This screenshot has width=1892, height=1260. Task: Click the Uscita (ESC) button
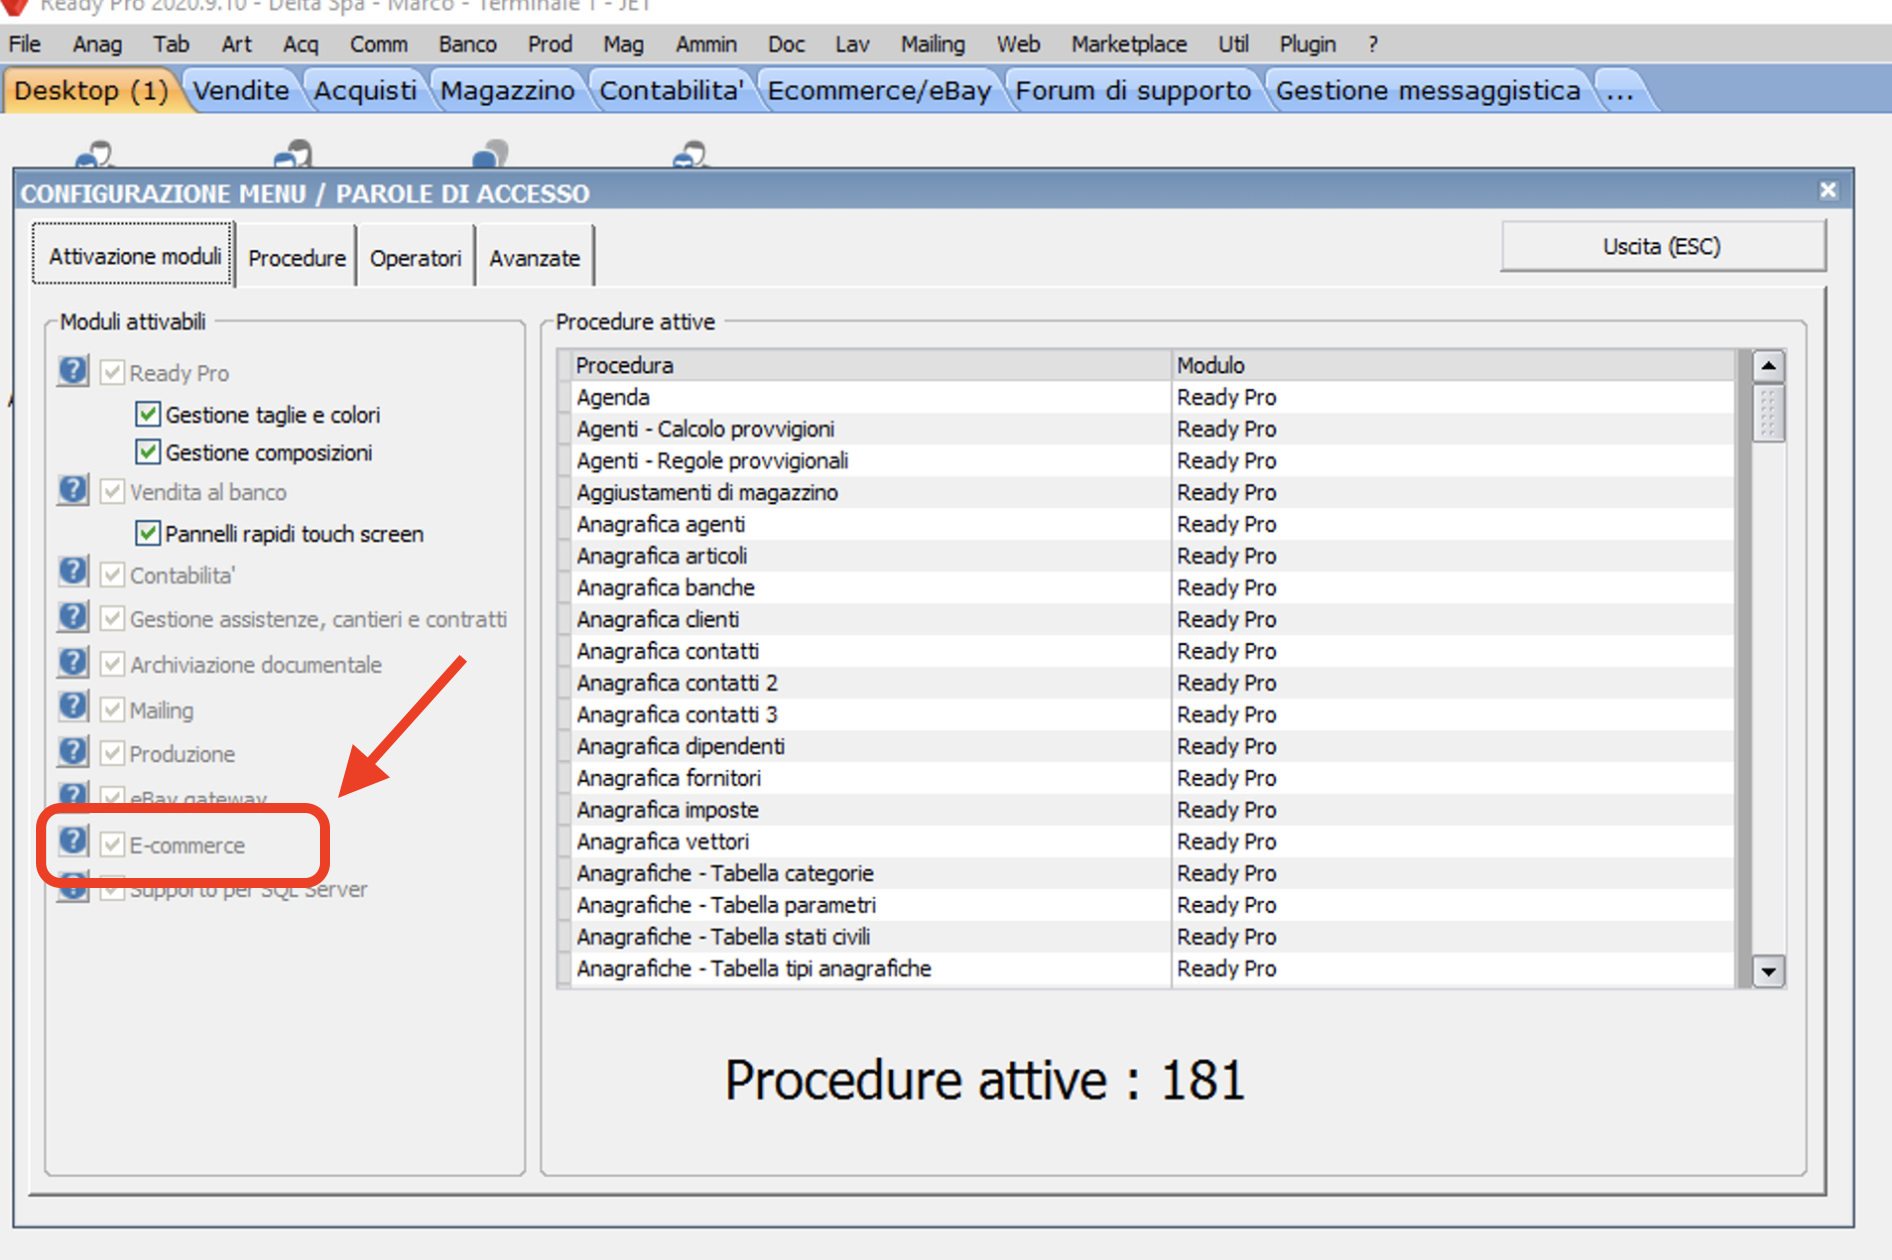point(1662,246)
